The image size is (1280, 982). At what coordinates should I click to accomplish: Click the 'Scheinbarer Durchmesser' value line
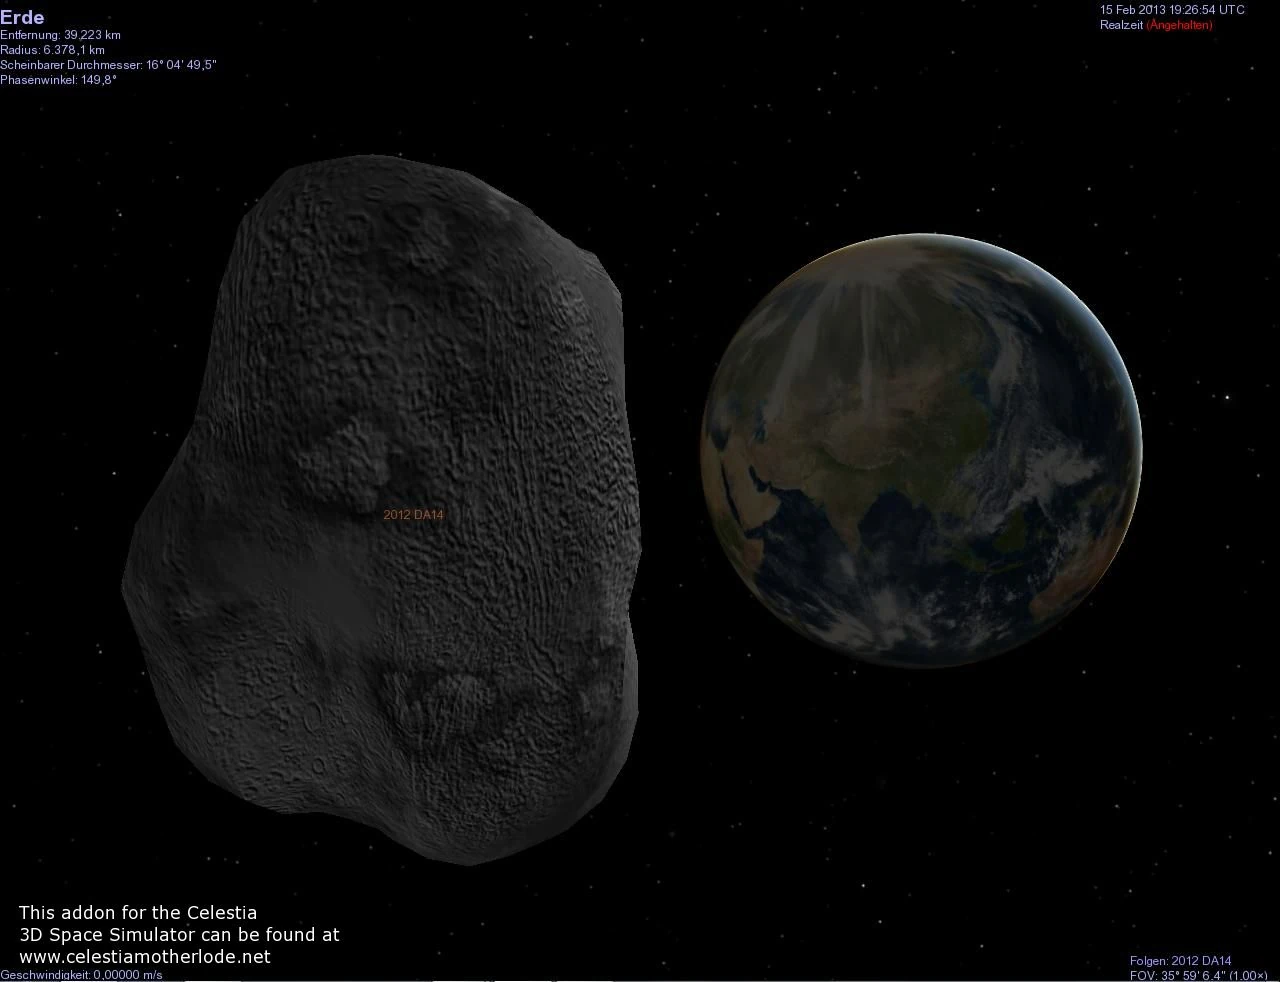pos(108,65)
